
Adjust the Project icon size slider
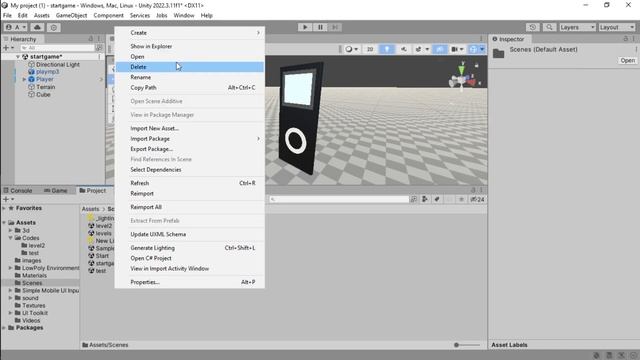pyautogui.click(x=467, y=345)
